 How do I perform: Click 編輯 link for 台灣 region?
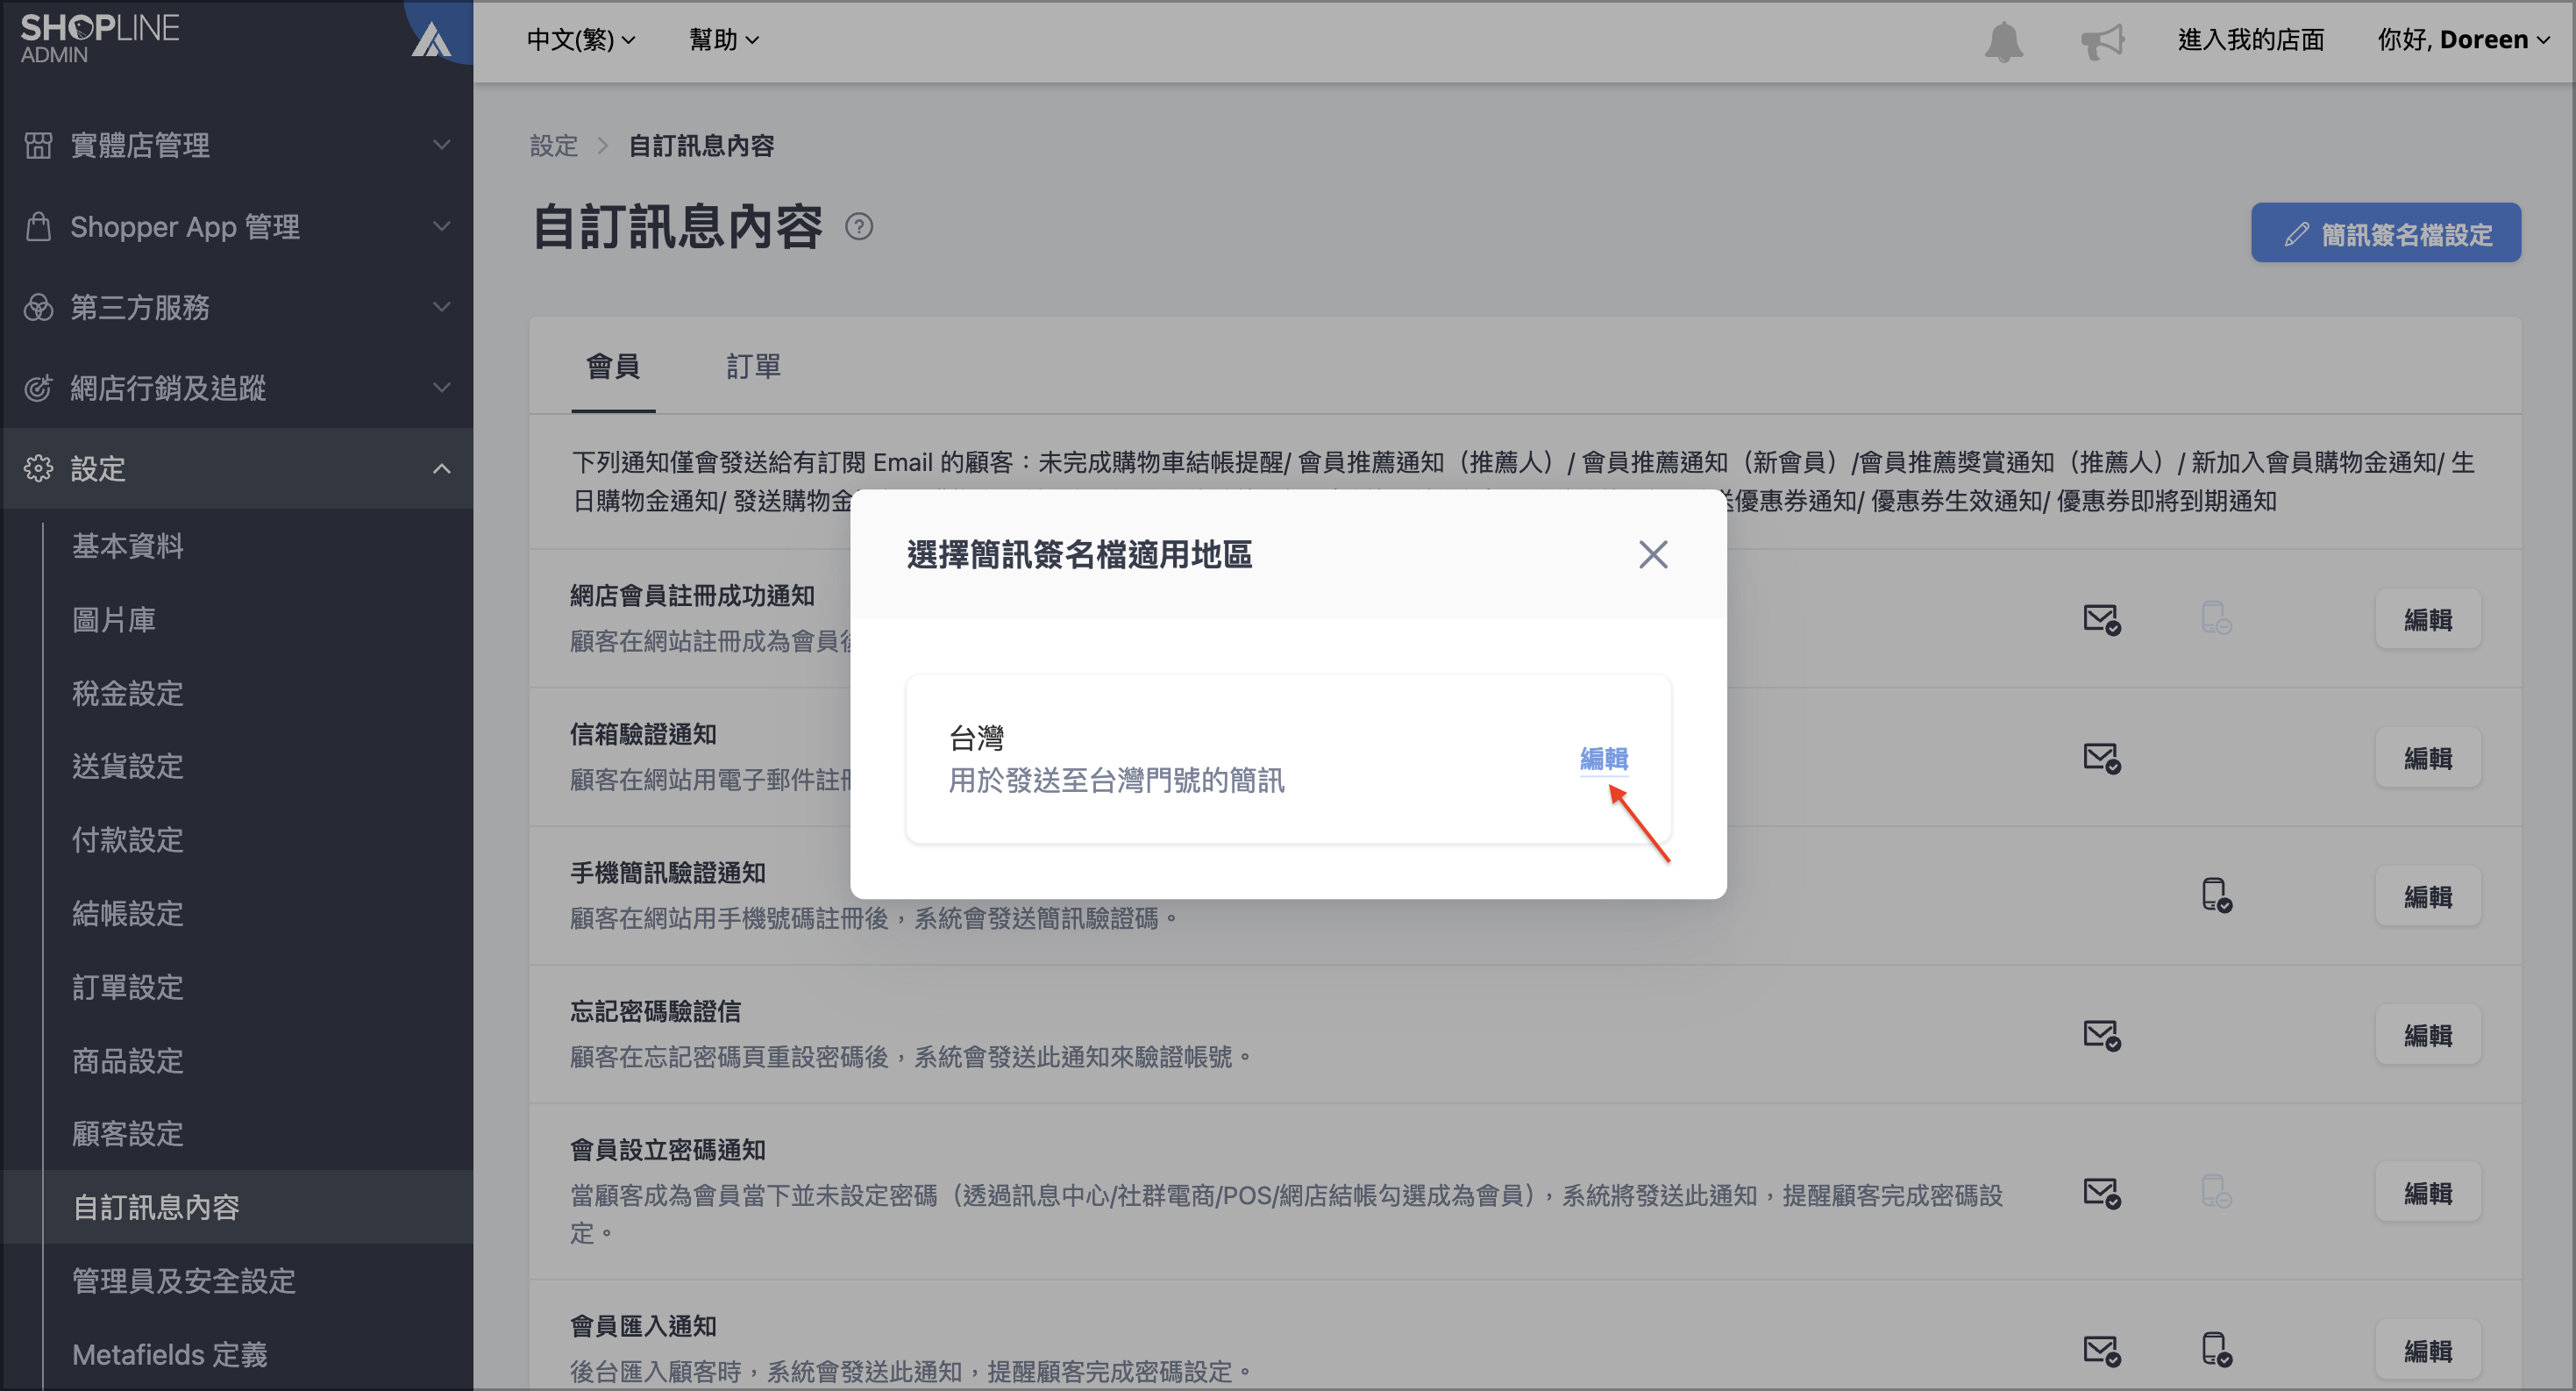1604,759
